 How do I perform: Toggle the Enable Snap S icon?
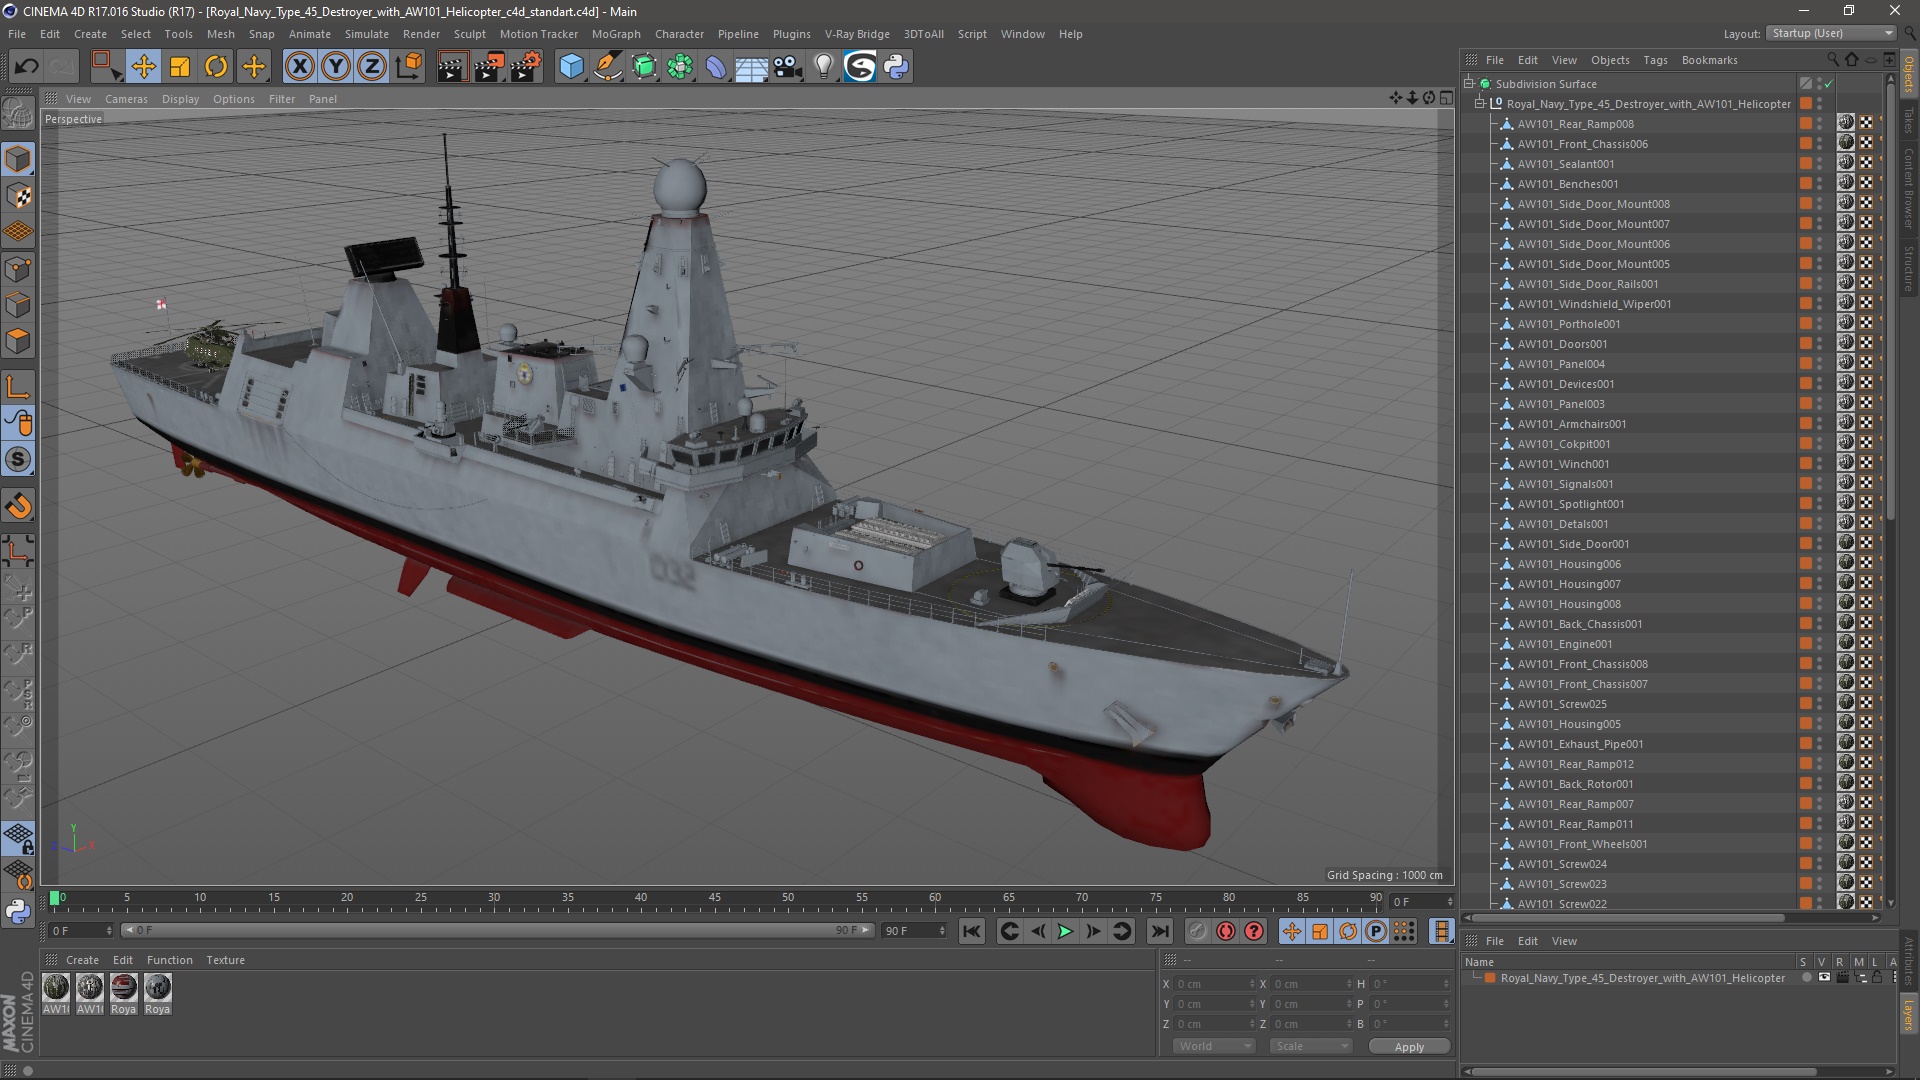(18, 460)
